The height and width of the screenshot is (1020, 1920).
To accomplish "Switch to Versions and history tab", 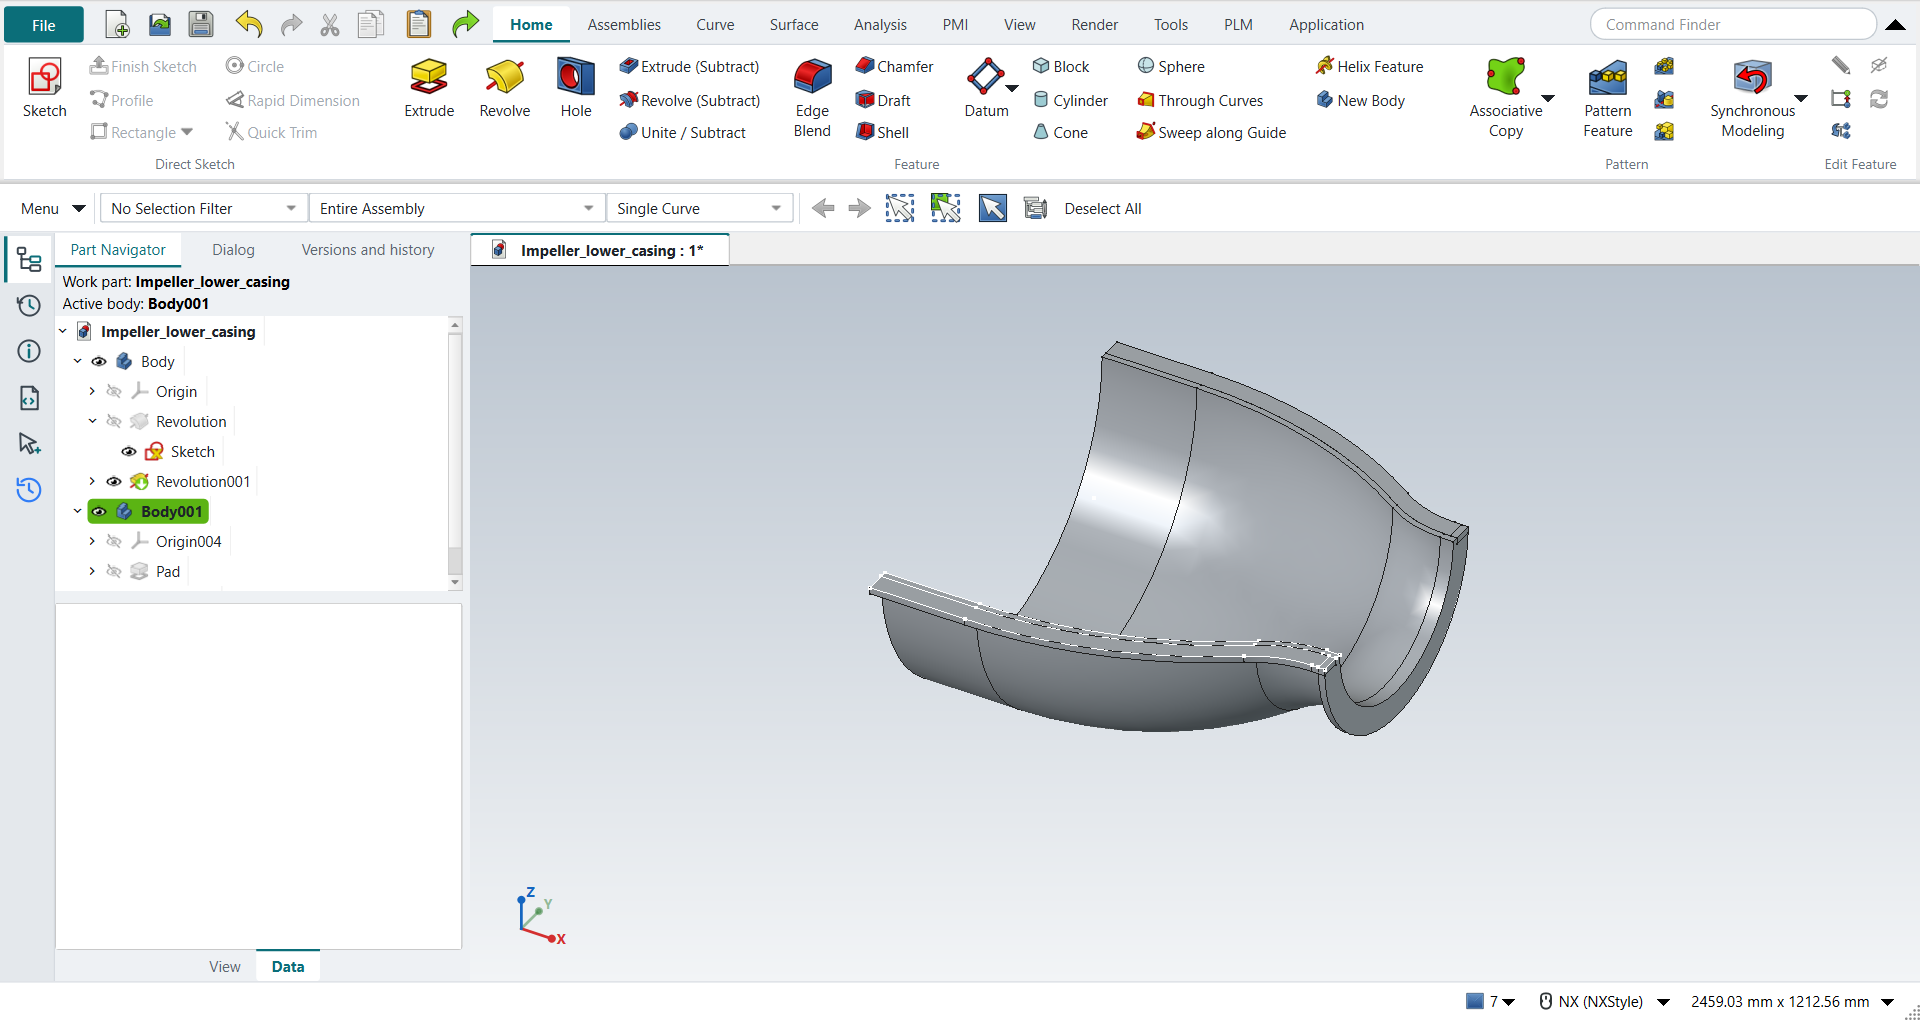I will [368, 250].
